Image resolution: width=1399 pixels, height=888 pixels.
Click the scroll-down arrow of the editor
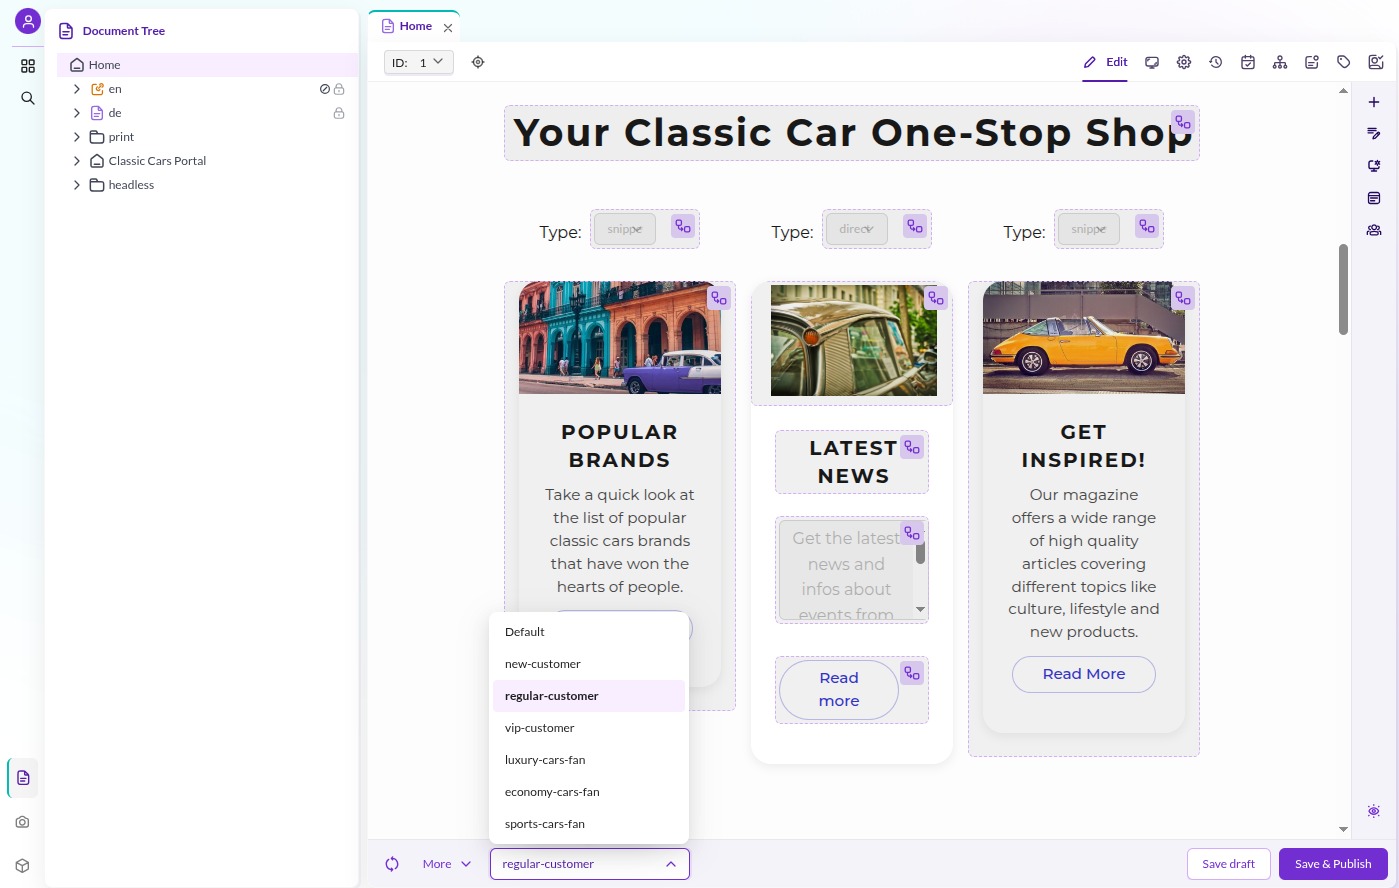click(x=1343, y=829)
